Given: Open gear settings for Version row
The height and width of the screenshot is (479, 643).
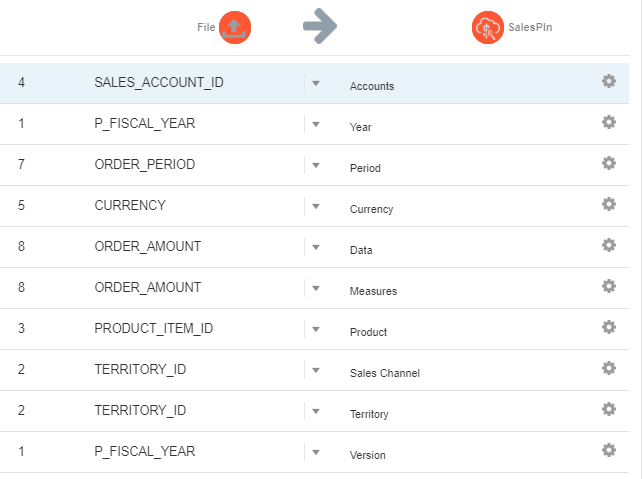Looking at the screenshot, I should pyautogui.click(x=608, y=450).
